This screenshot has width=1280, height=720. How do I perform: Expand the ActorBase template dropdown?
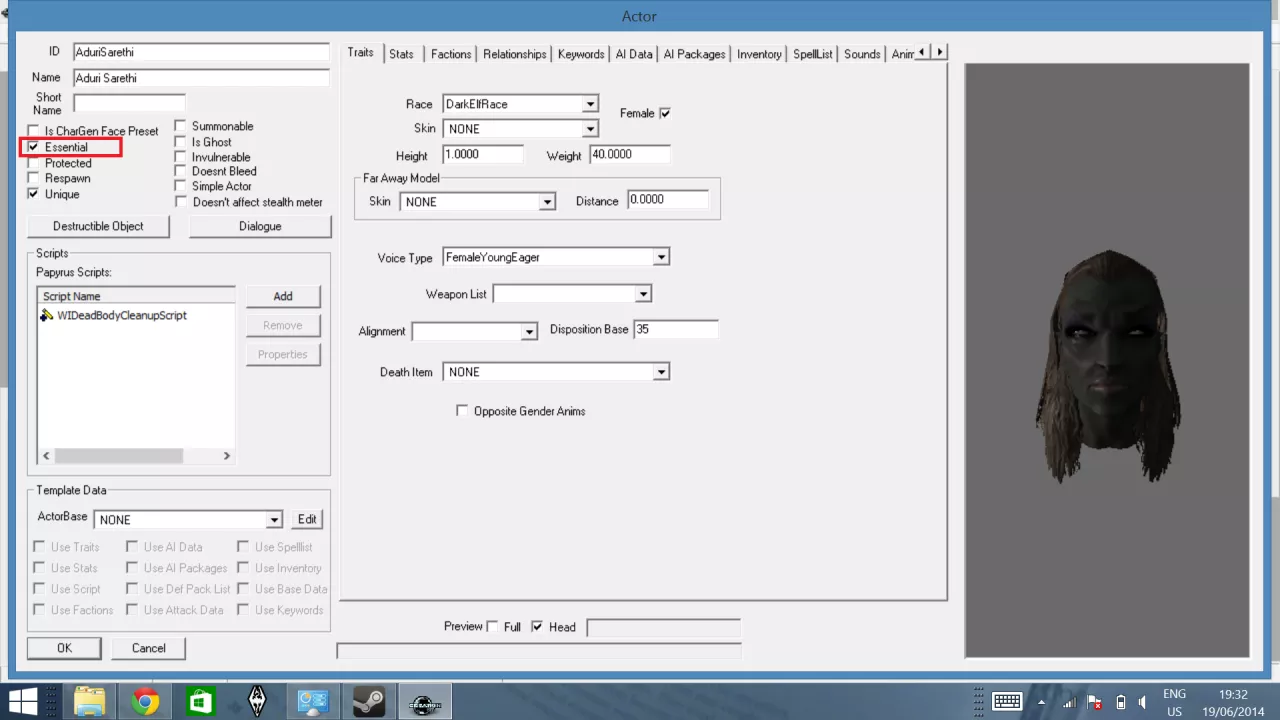click(x=275, y=520)
